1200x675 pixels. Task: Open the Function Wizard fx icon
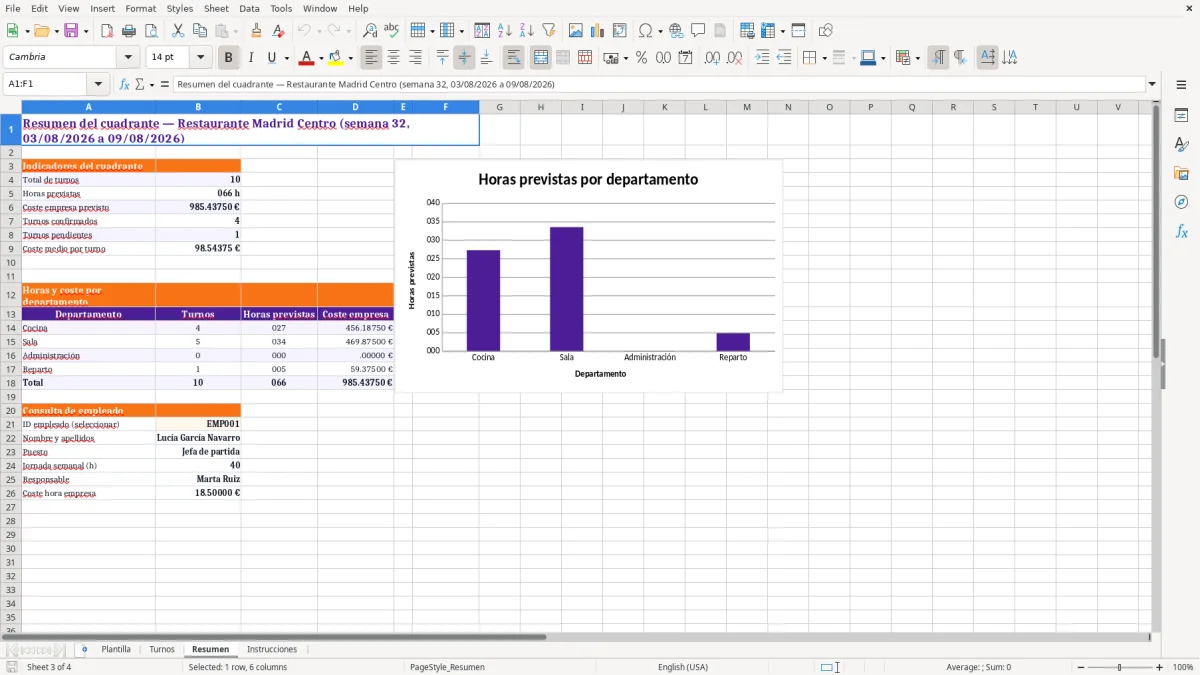click(125, 85)
